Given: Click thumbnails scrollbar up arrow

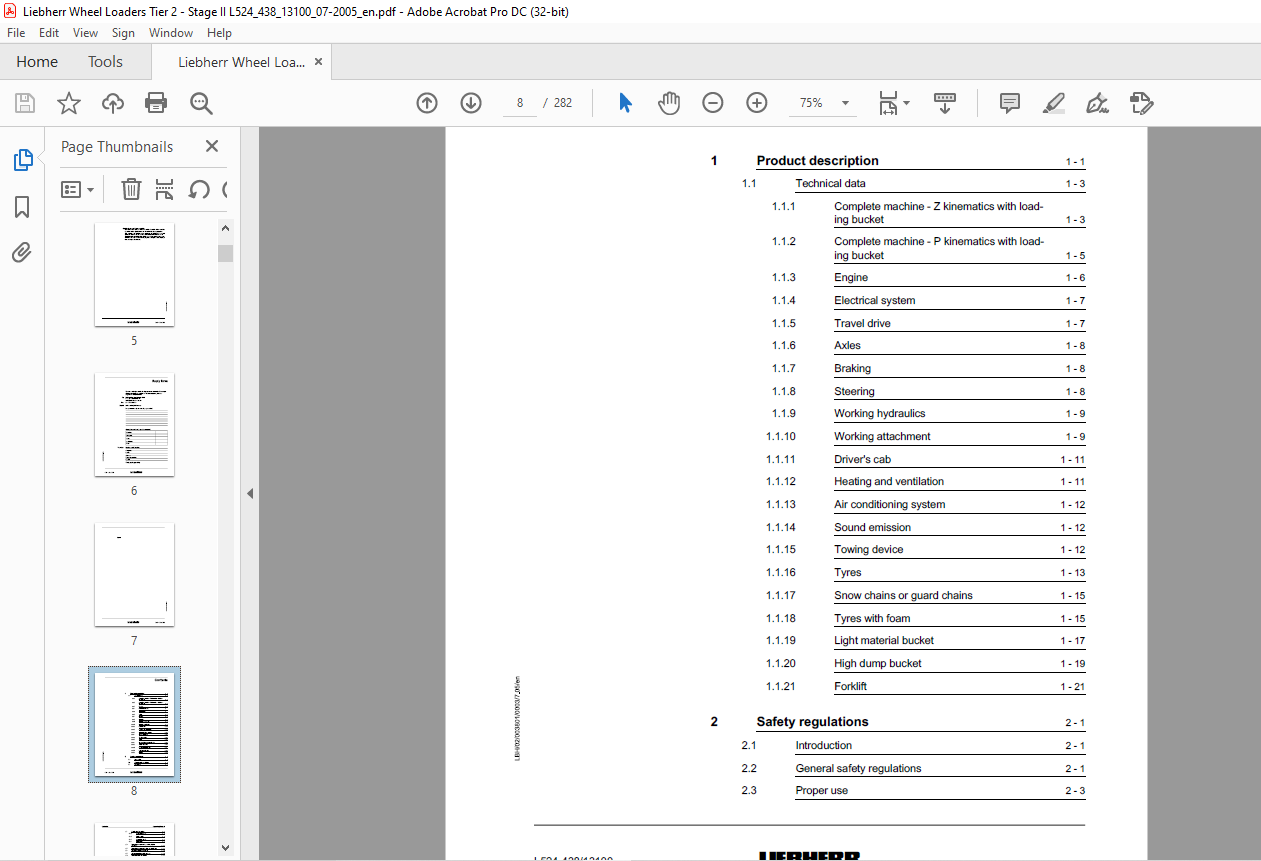Looking at the screenshot, I should pos(225,228).
